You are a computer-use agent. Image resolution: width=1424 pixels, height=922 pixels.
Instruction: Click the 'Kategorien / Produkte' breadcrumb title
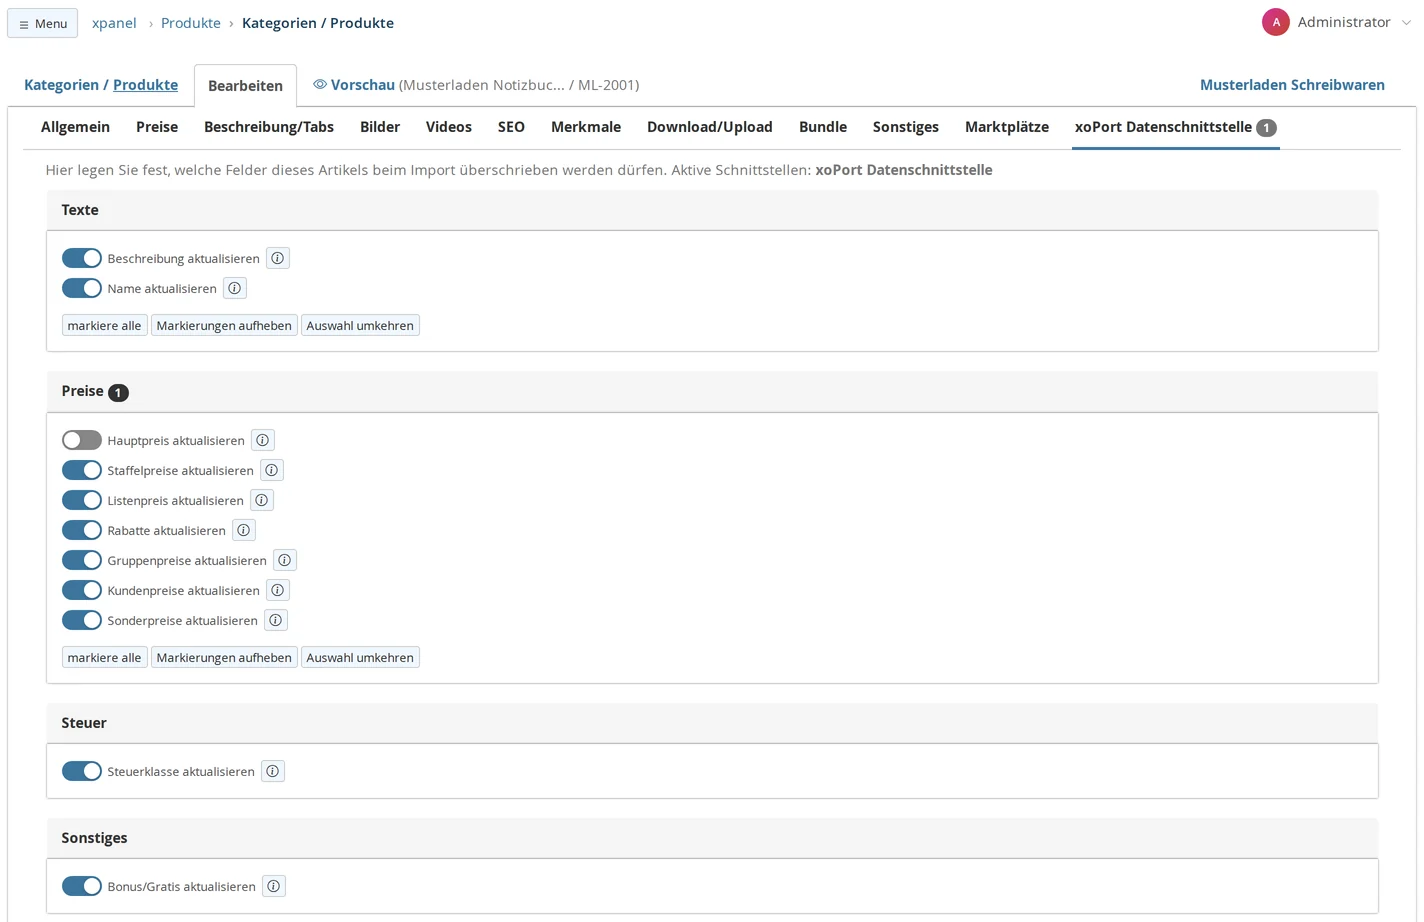pos(318,23)
